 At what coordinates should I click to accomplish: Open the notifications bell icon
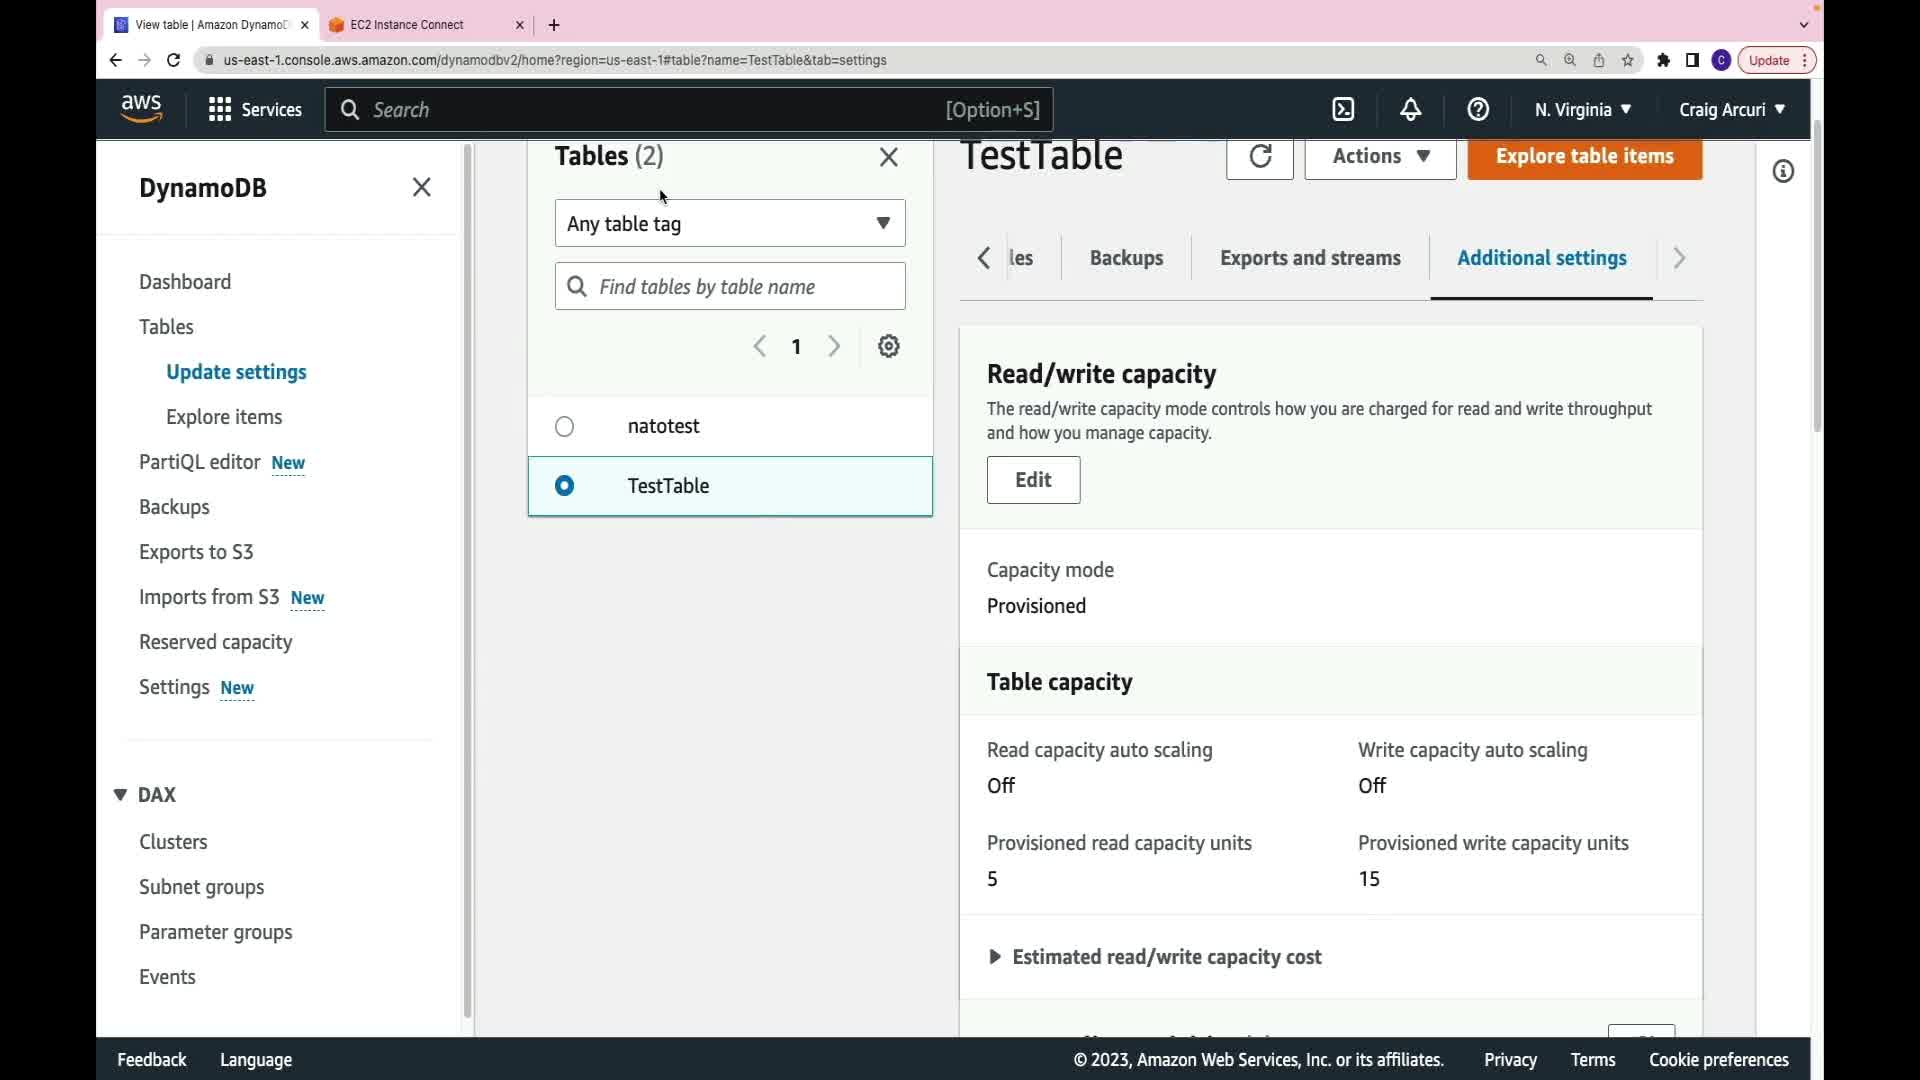[x=1410, y=110]
